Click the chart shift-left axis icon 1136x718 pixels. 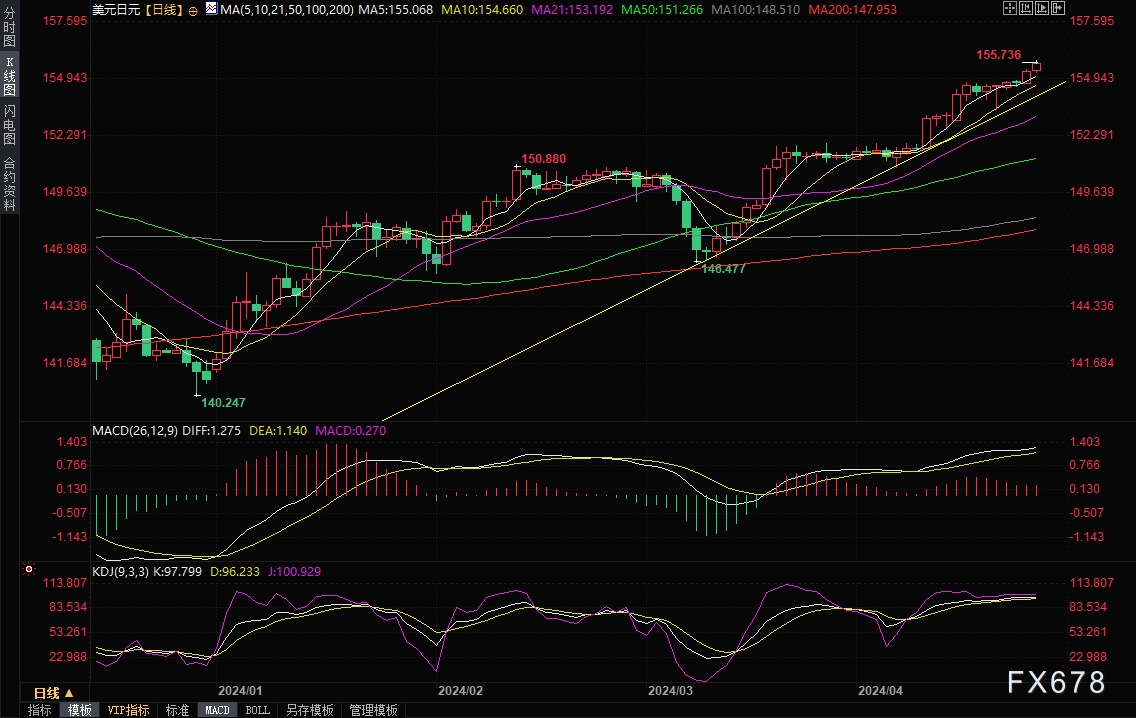(x=1026, y=8)
